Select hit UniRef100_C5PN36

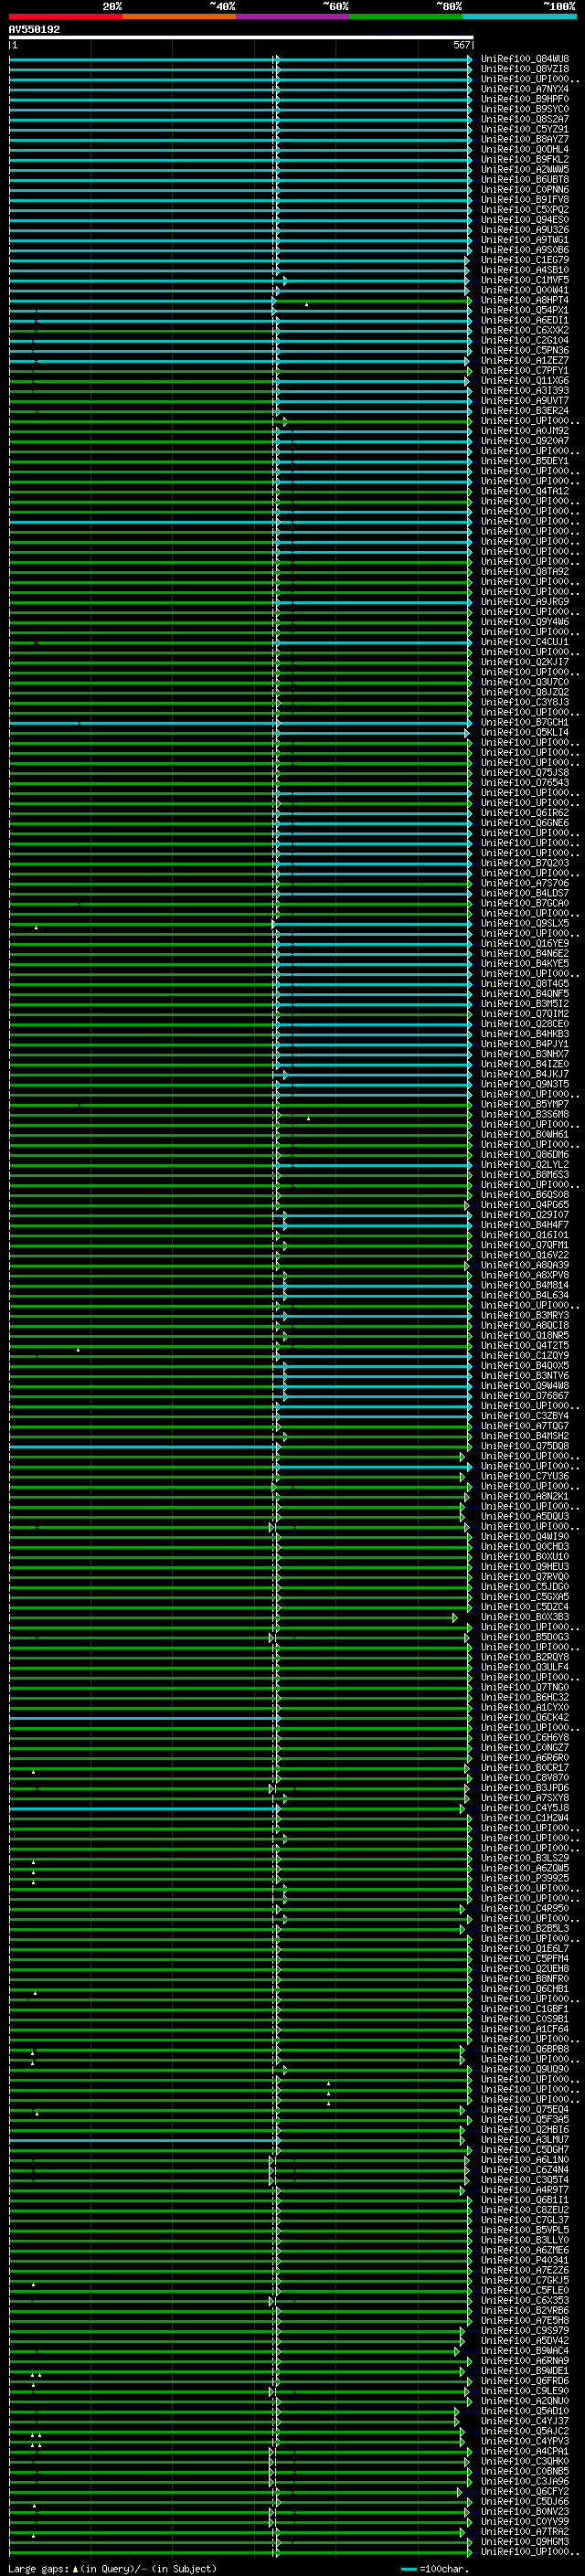click(525, 350)
